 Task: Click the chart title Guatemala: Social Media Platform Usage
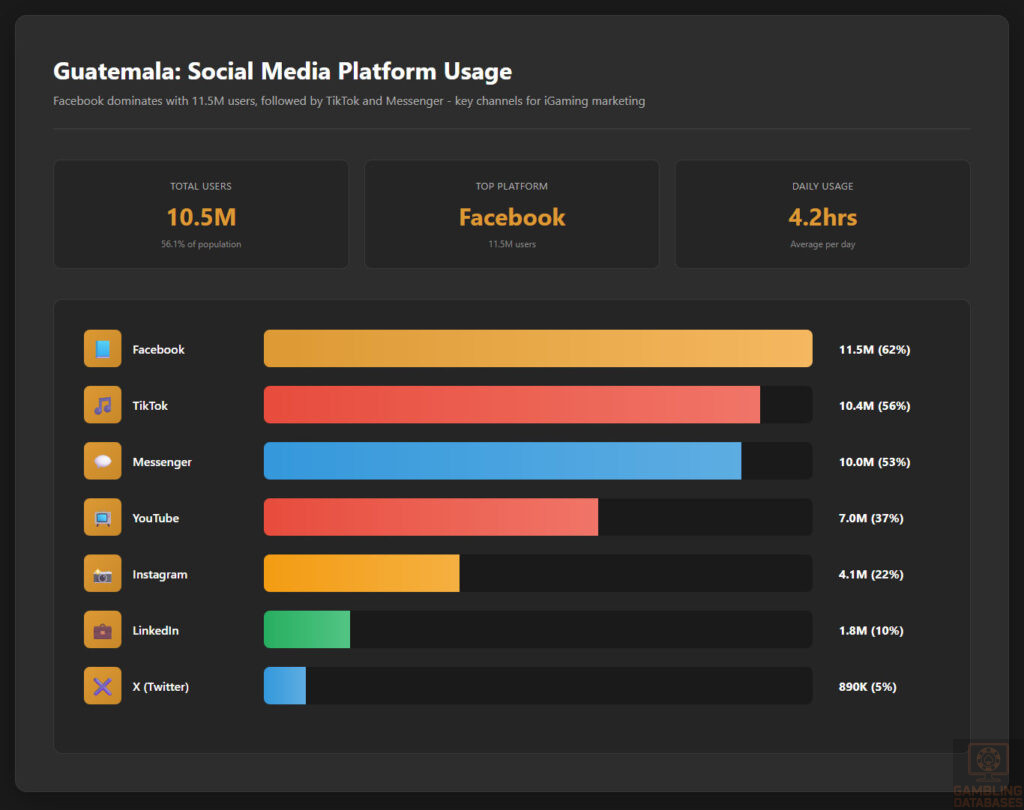click(283, 71)
